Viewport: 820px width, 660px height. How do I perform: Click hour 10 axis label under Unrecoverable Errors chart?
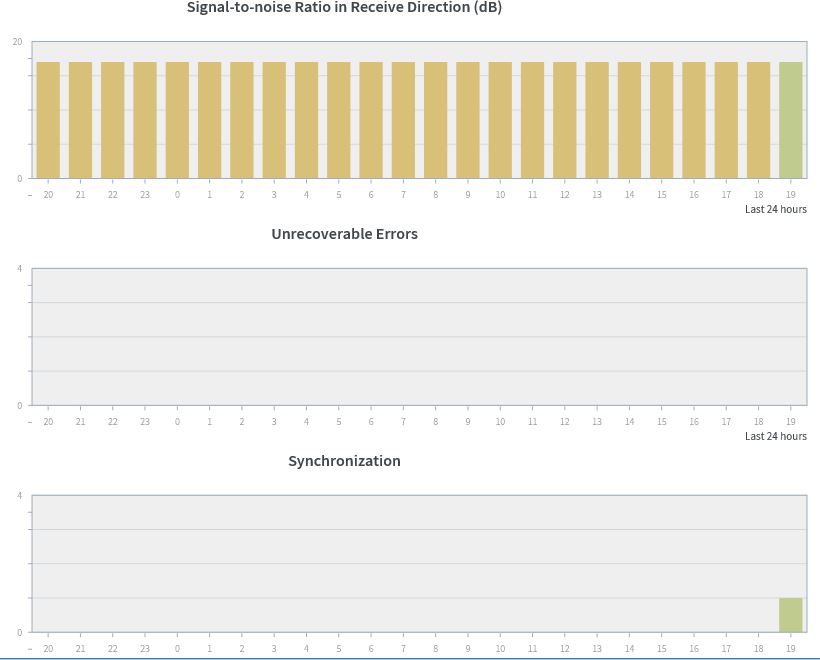[x=500, y=422]
